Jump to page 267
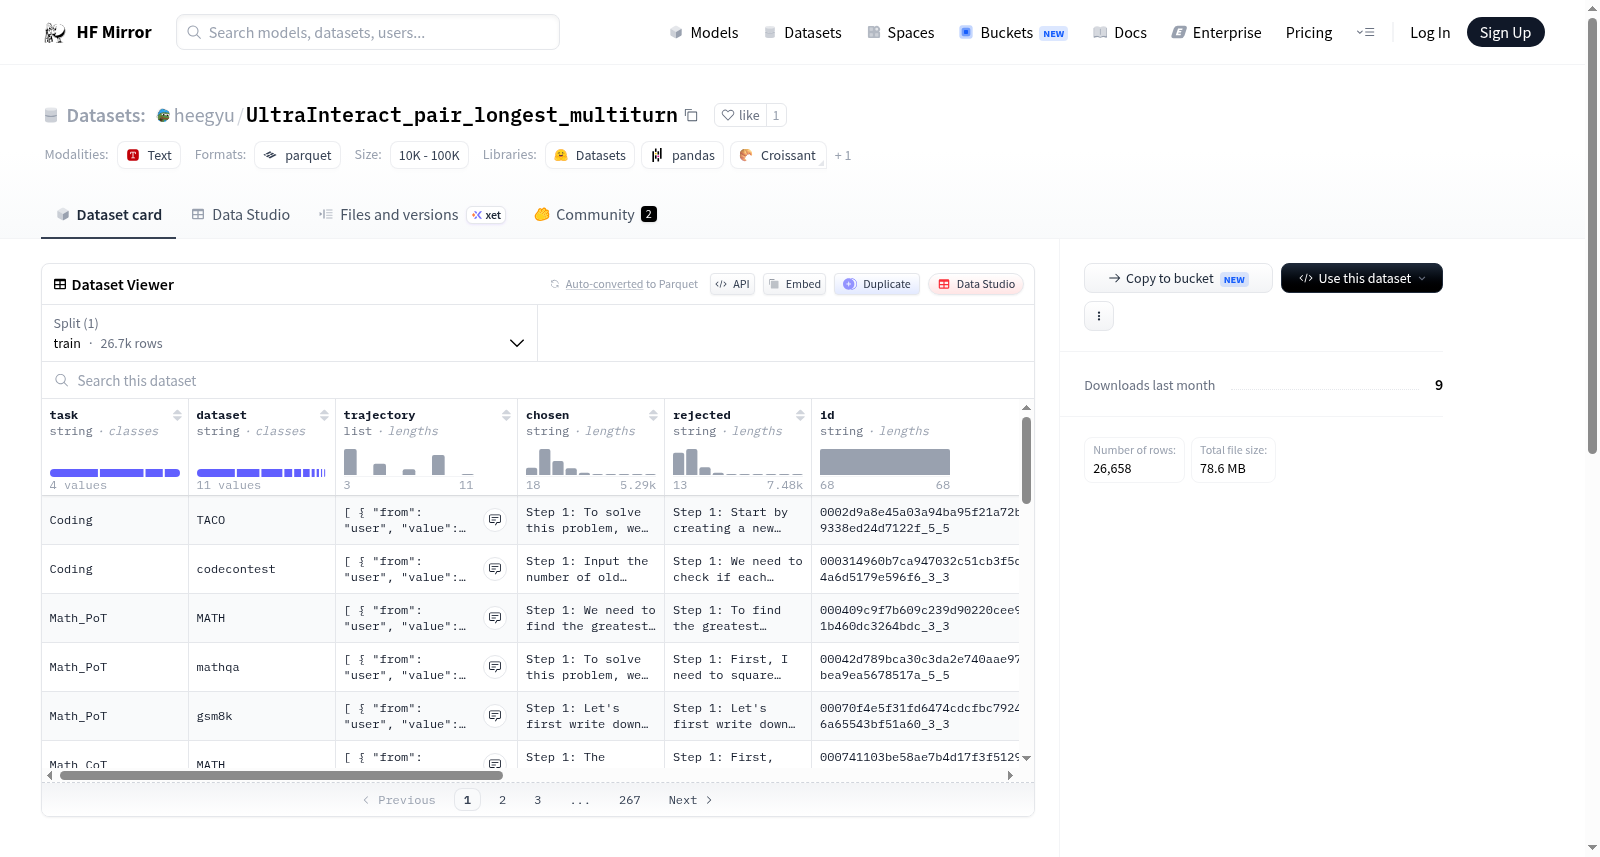This screenshot has width=1600, height=857. point(629,800)
